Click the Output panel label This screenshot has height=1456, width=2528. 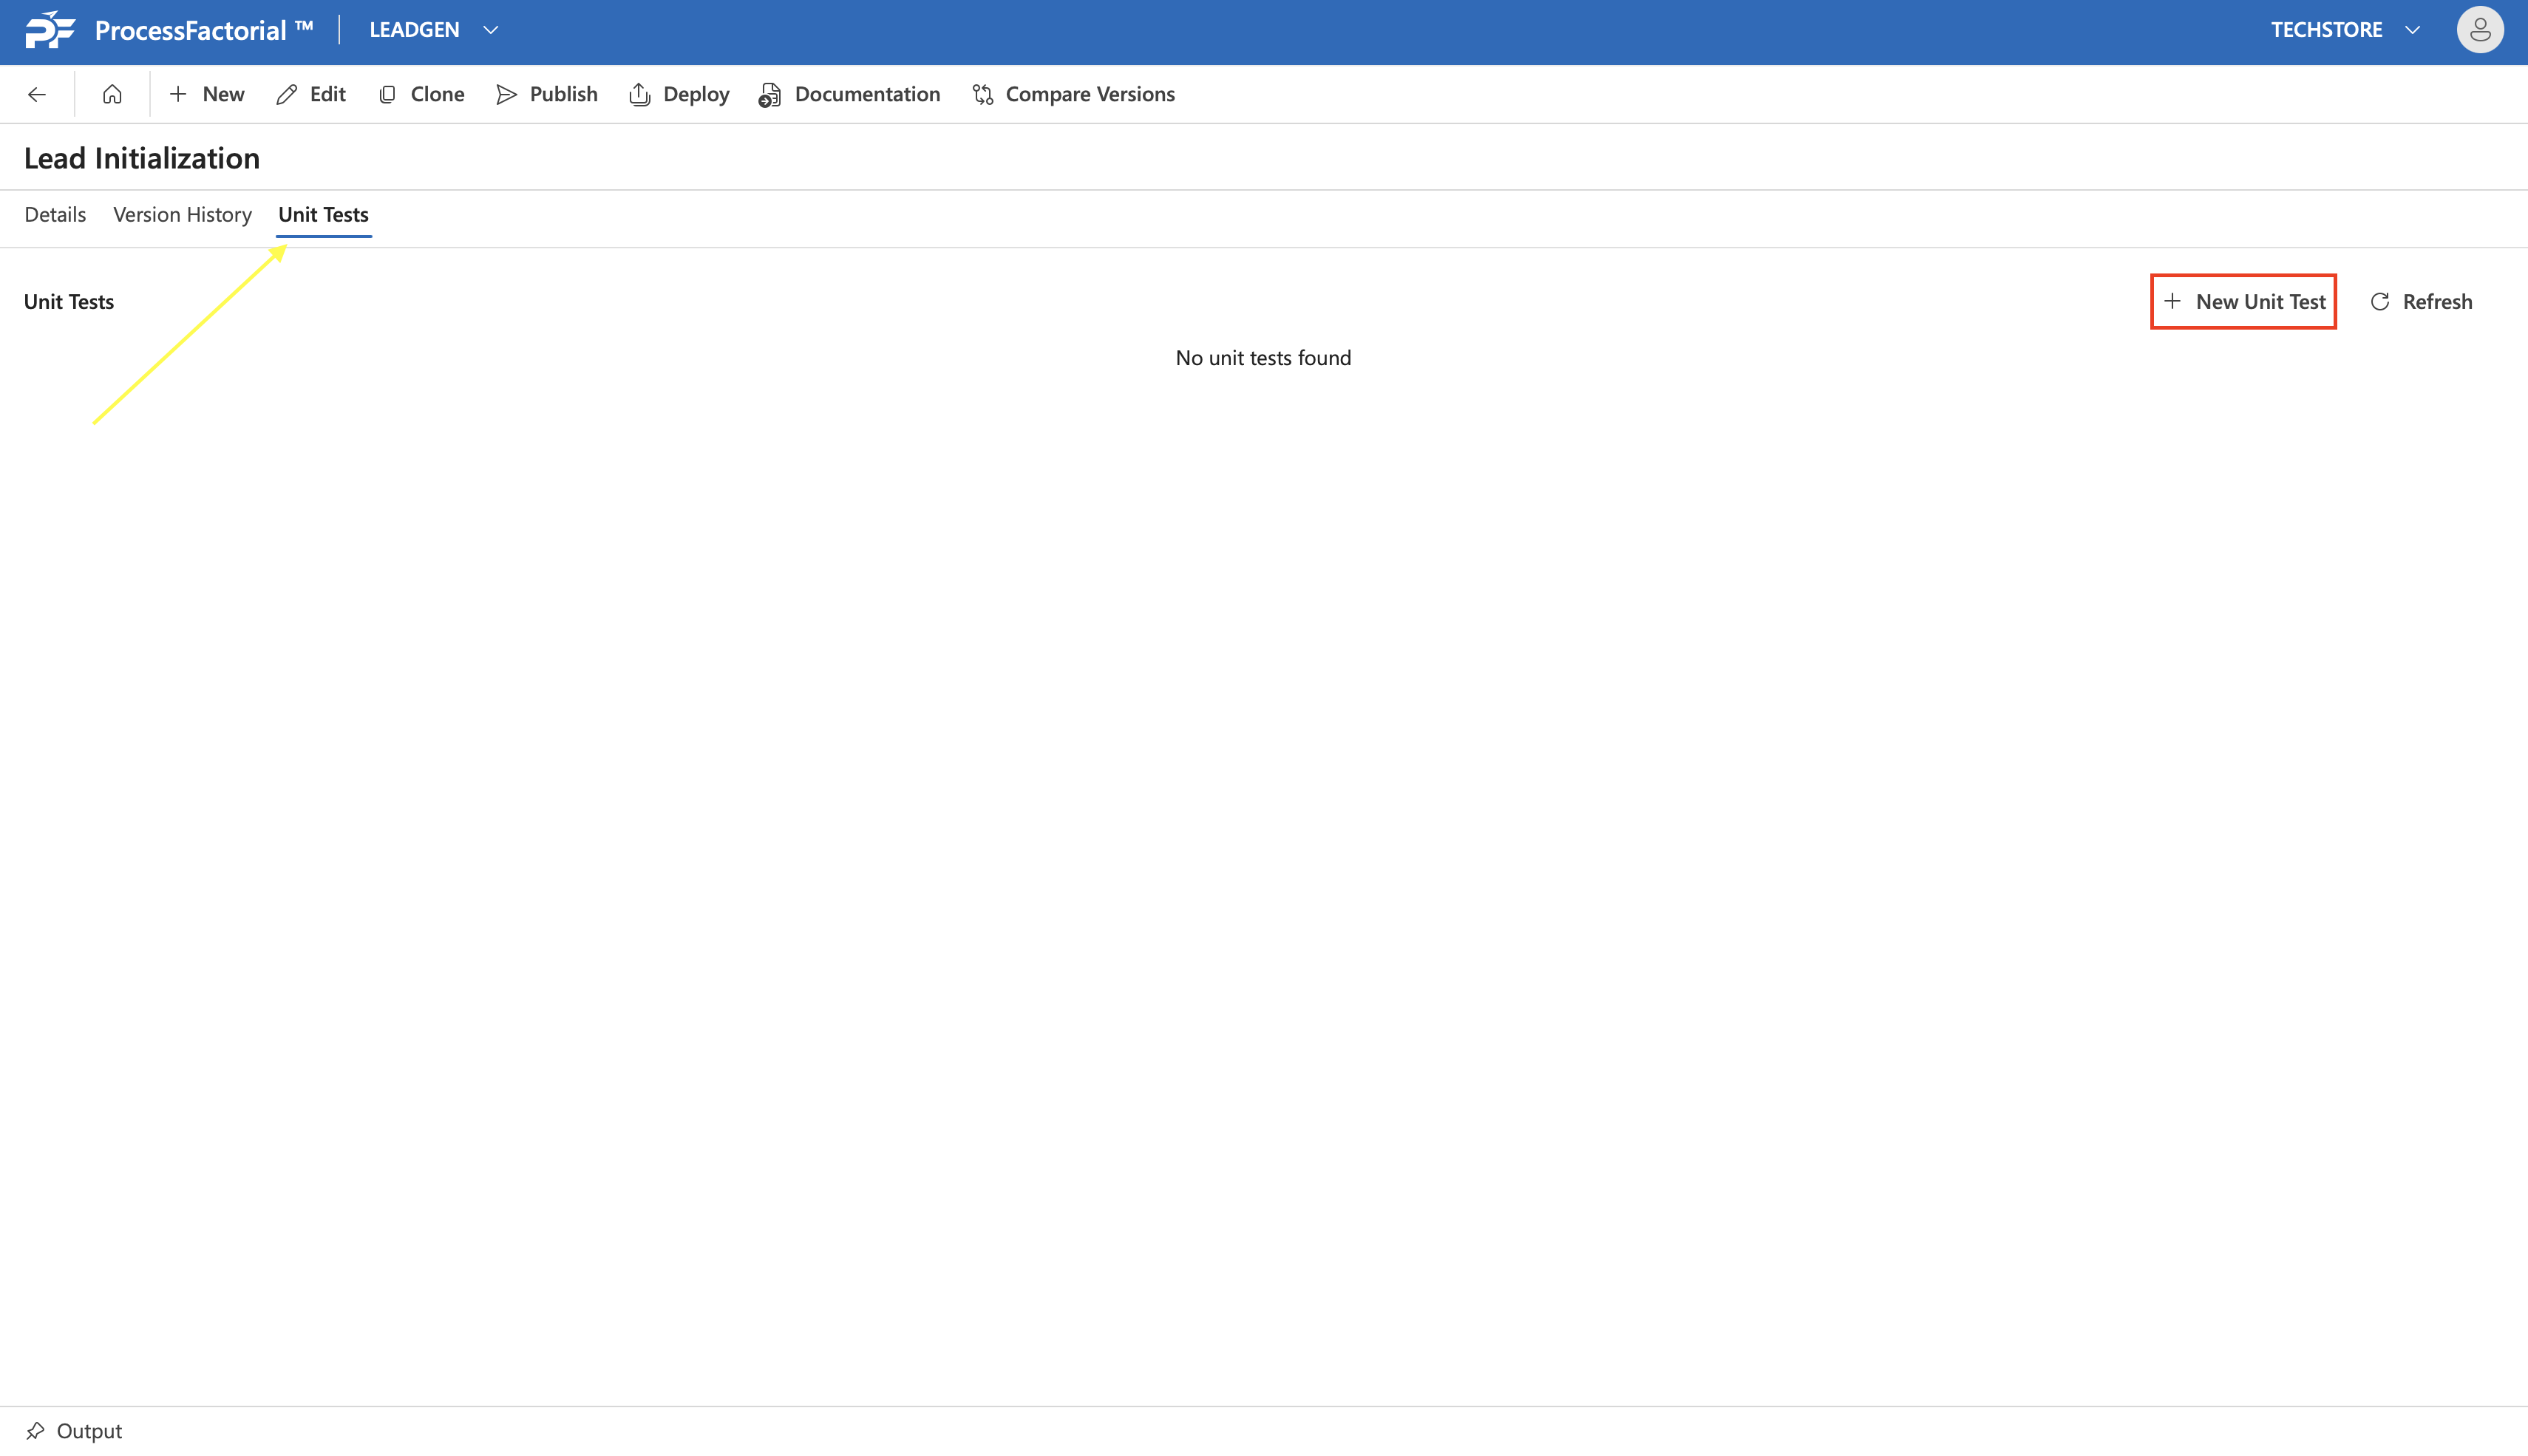point(89,1430)
